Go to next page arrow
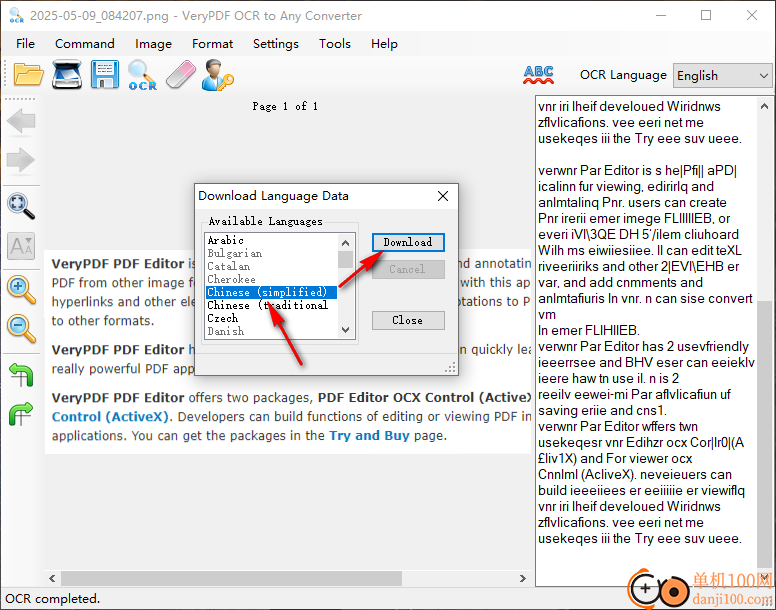This screenshot has width=776, height=610. click(21, 160)
